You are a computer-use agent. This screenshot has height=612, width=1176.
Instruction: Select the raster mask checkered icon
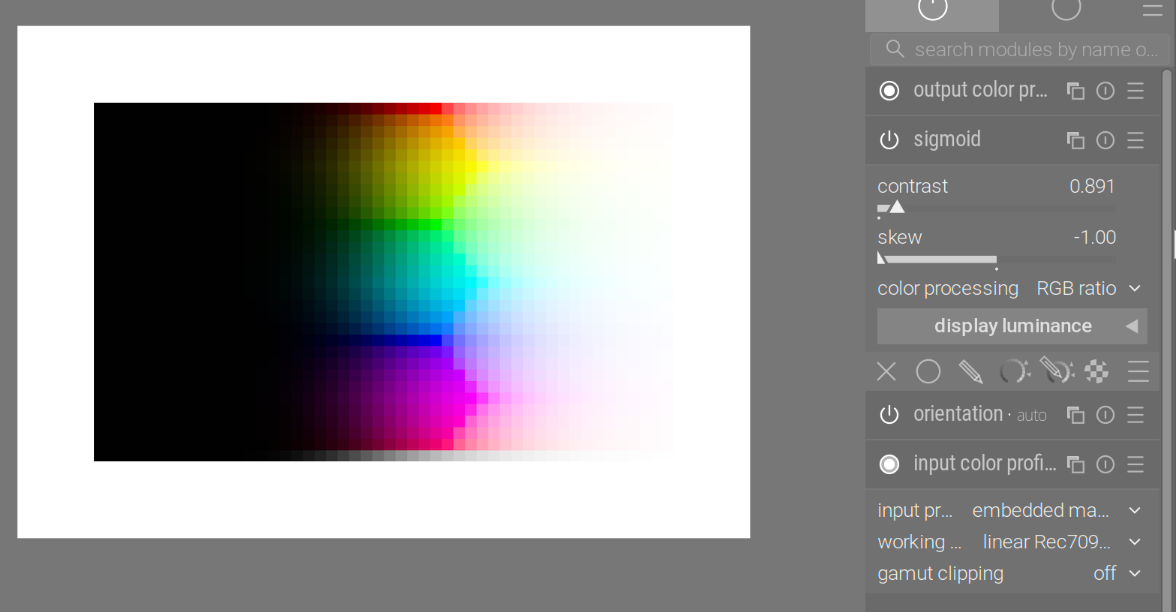tap(1096, 371)
